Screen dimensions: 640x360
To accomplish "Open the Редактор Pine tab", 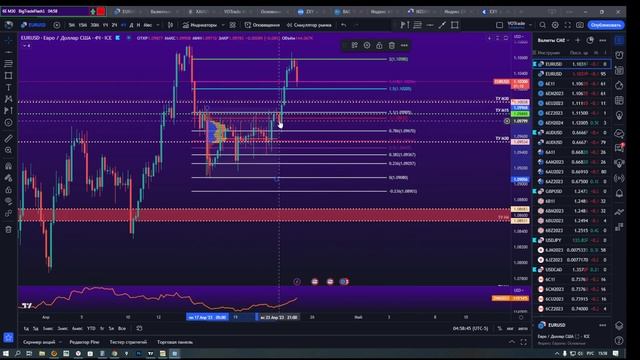I will [84, 342].
